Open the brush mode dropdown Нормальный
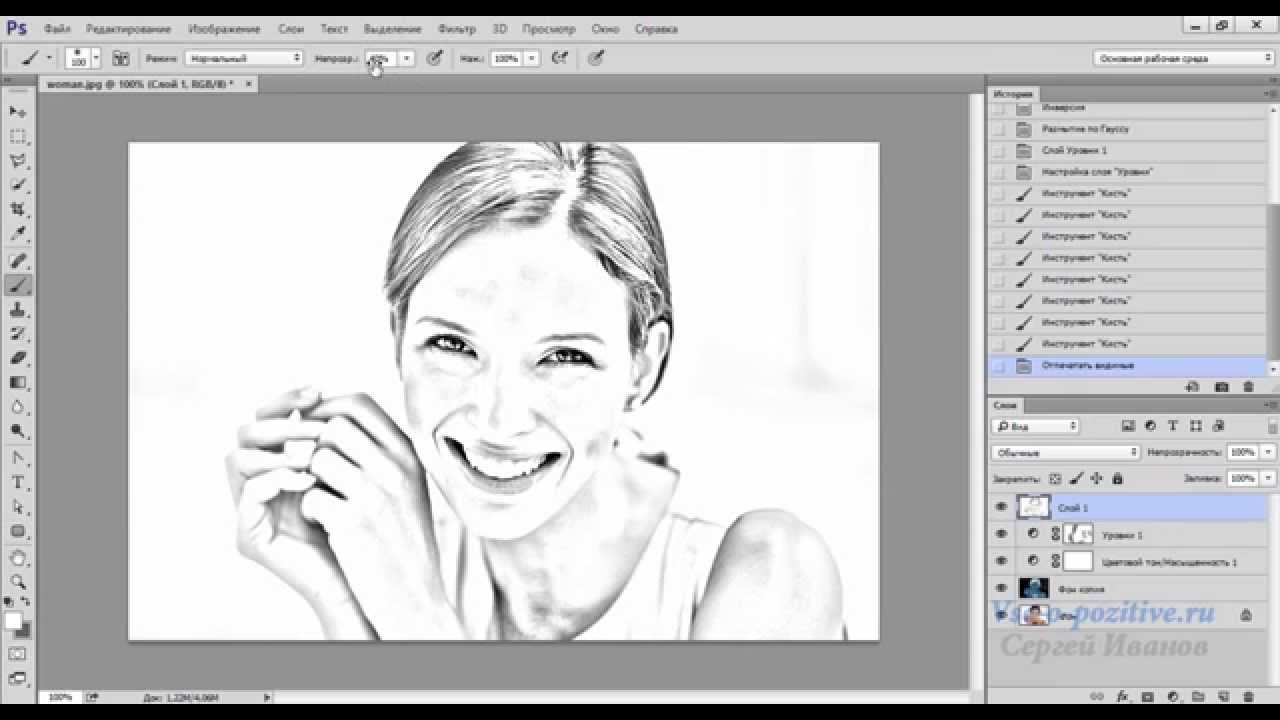Screen dimensions: 1280x720 (x=244, y=58)
